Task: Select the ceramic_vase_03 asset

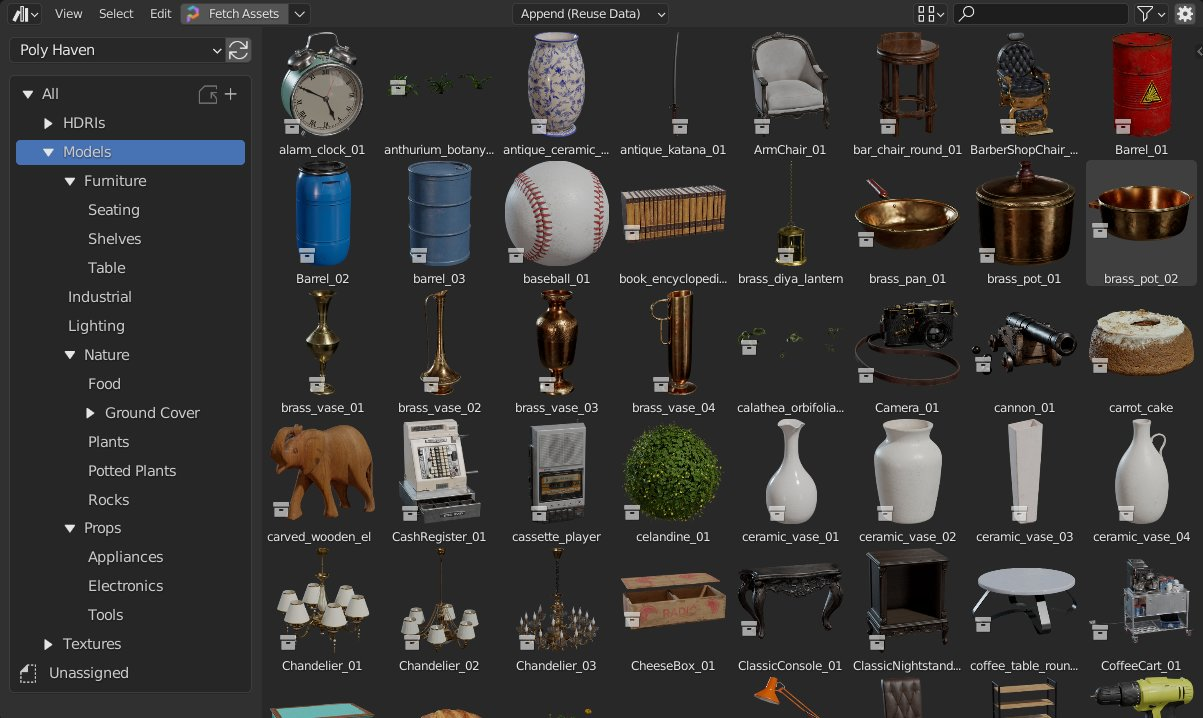Action: pyautogui.click(x=1024, y=472)
